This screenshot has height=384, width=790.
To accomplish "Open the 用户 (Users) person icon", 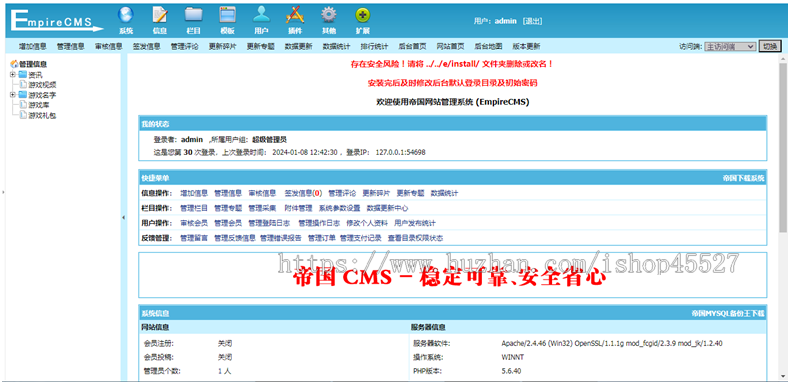I will pyautogui.click(x=261, y=15).
